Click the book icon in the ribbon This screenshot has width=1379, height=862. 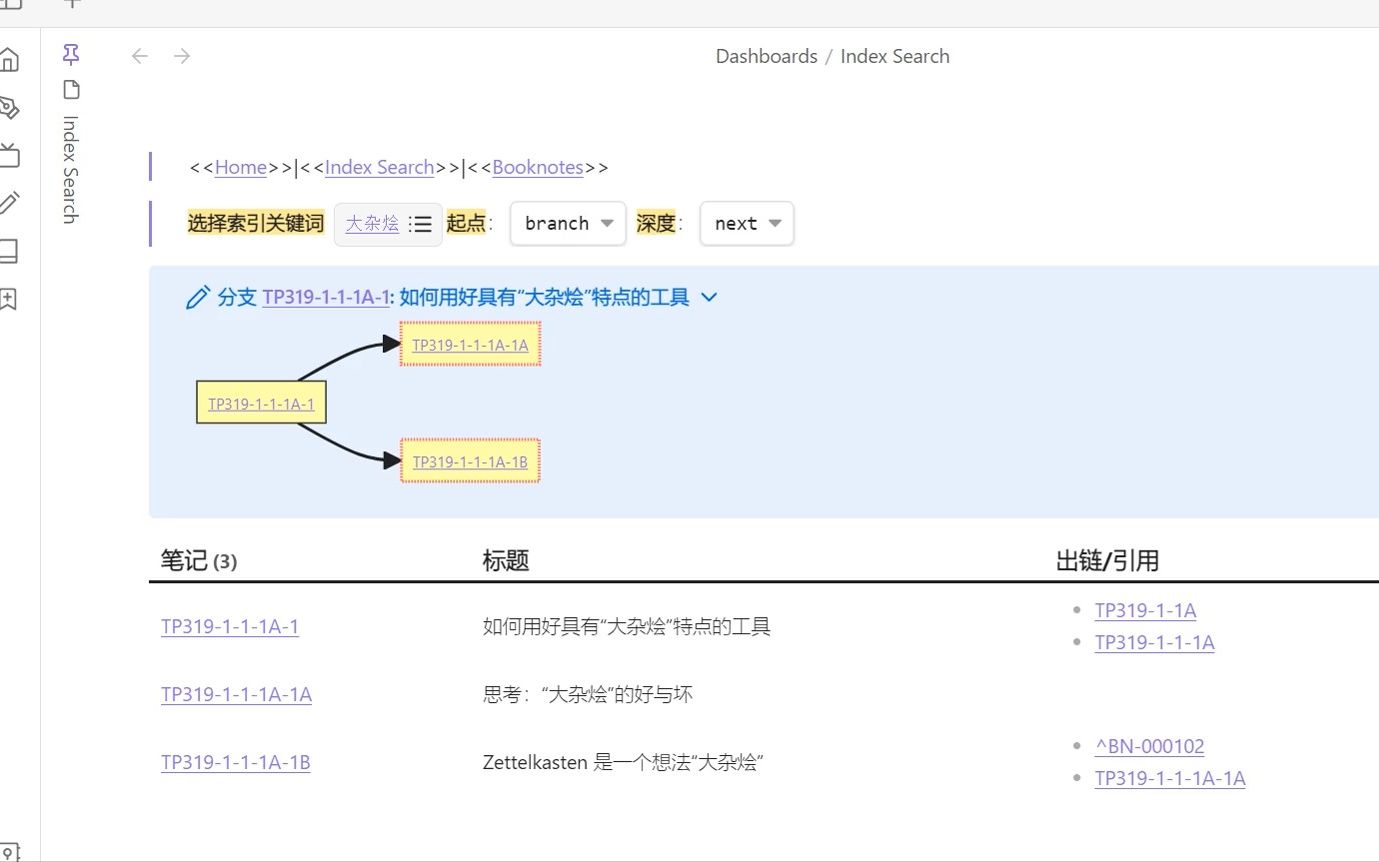8,251
